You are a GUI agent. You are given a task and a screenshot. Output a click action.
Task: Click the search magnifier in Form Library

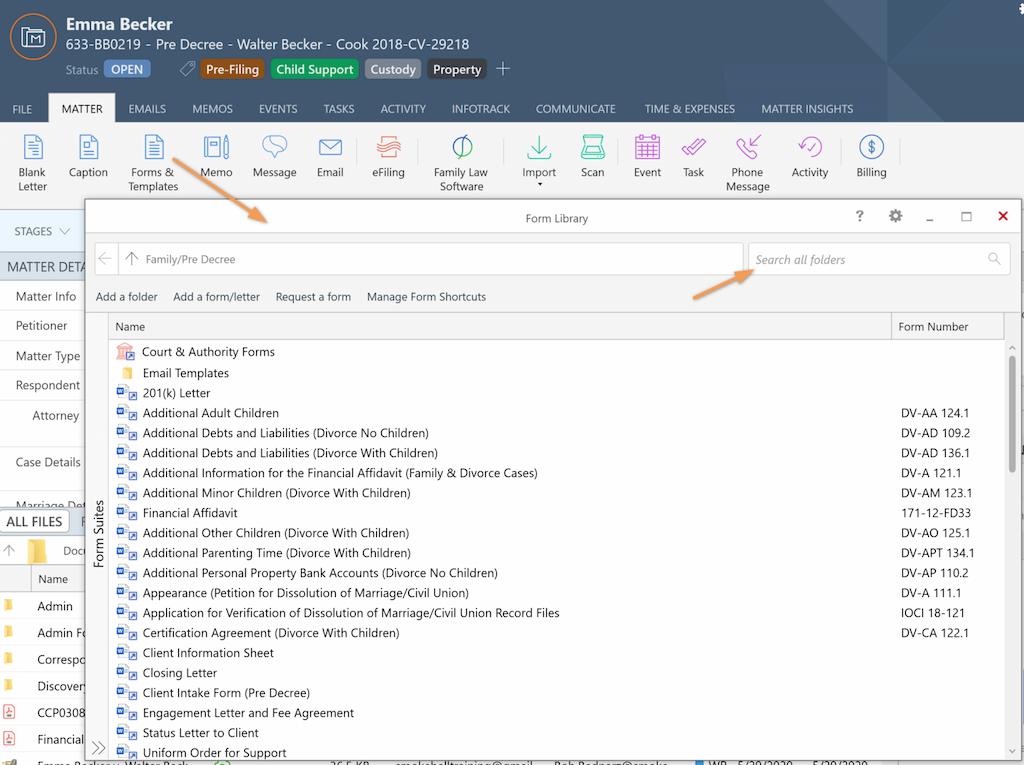pos(994,259)
